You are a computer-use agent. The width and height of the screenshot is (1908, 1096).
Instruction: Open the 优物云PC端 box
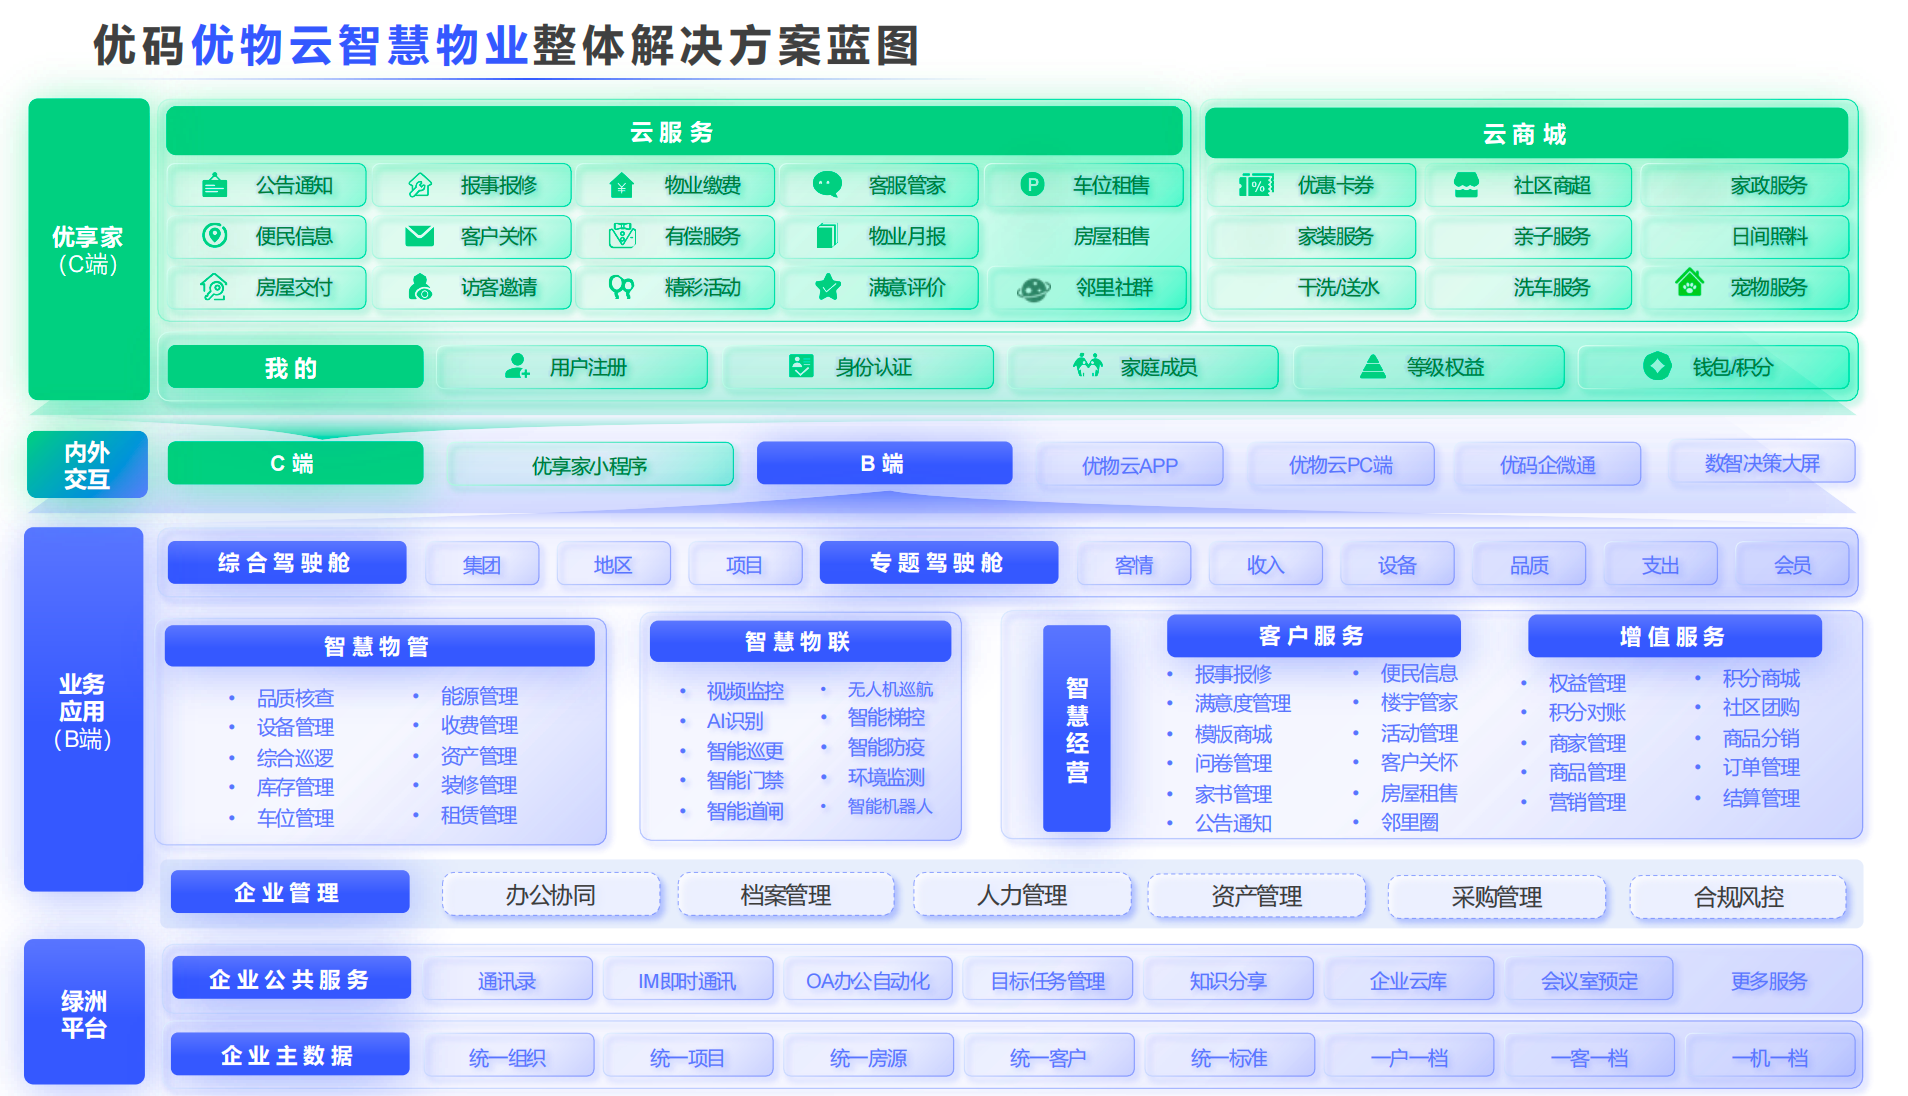pyautogui.click(x=1342, y=465)
